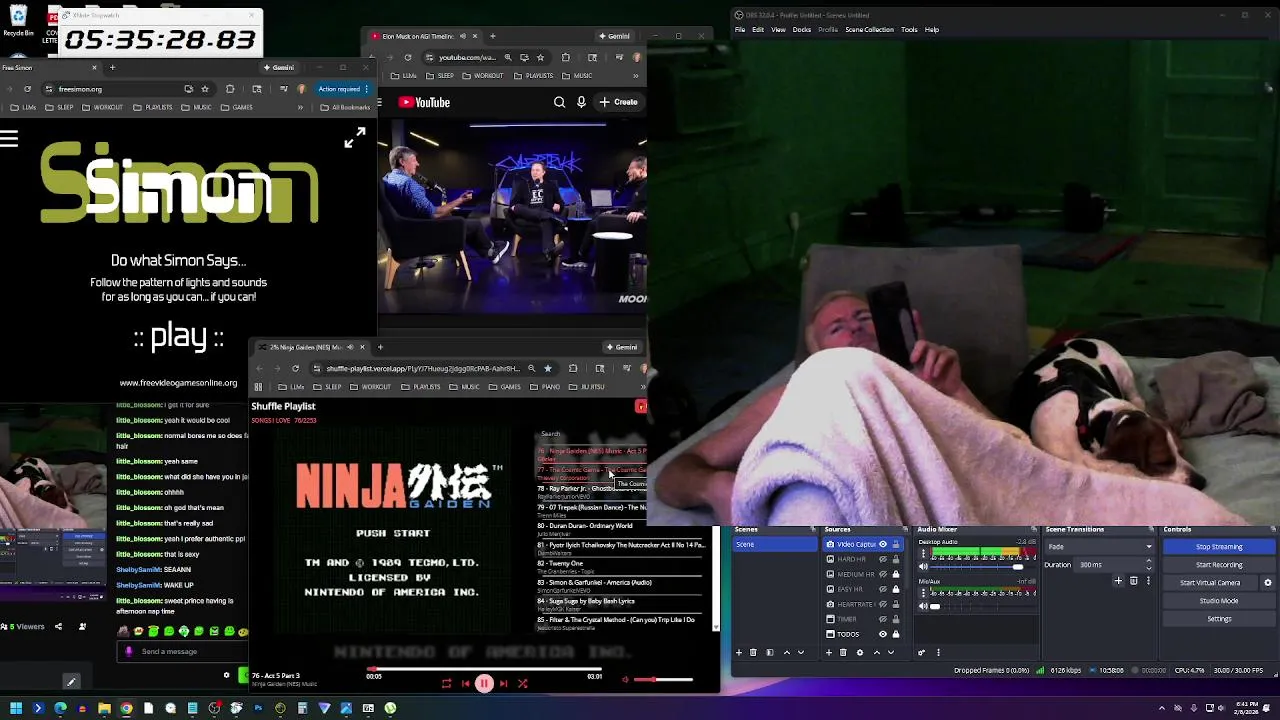Open the Scene Collection menu in OBS
1280x720 pixels.
[x=869, y=30]
